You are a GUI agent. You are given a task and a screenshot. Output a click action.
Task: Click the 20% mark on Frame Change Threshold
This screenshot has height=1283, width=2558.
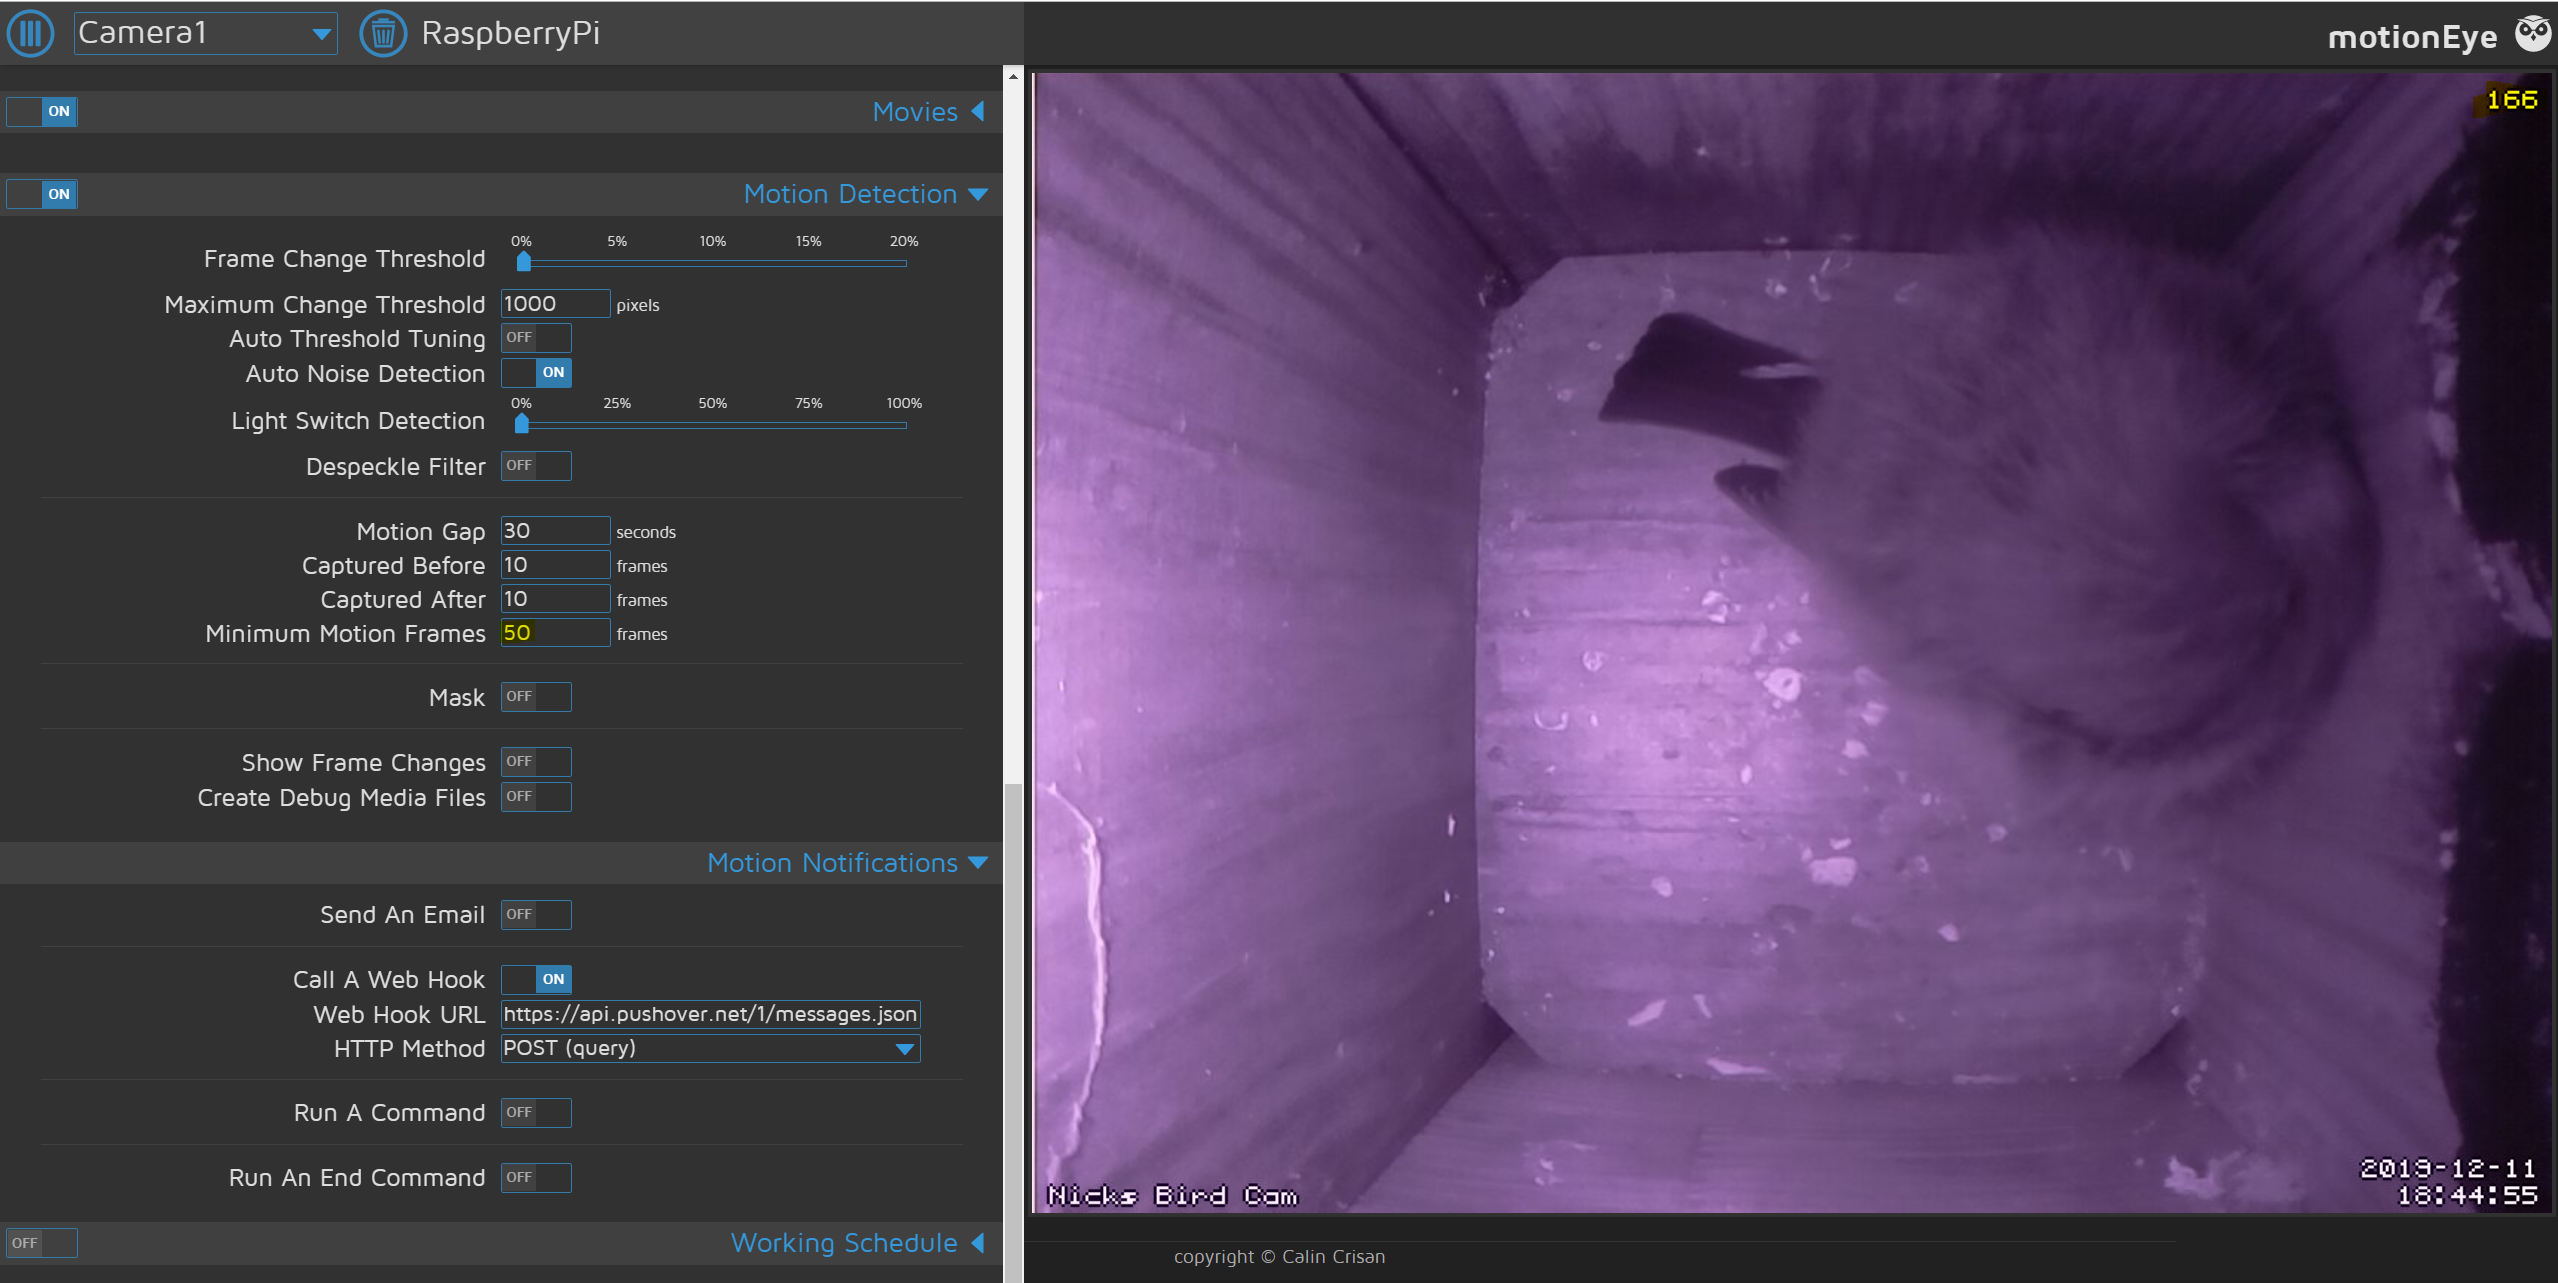pos(904,242)
